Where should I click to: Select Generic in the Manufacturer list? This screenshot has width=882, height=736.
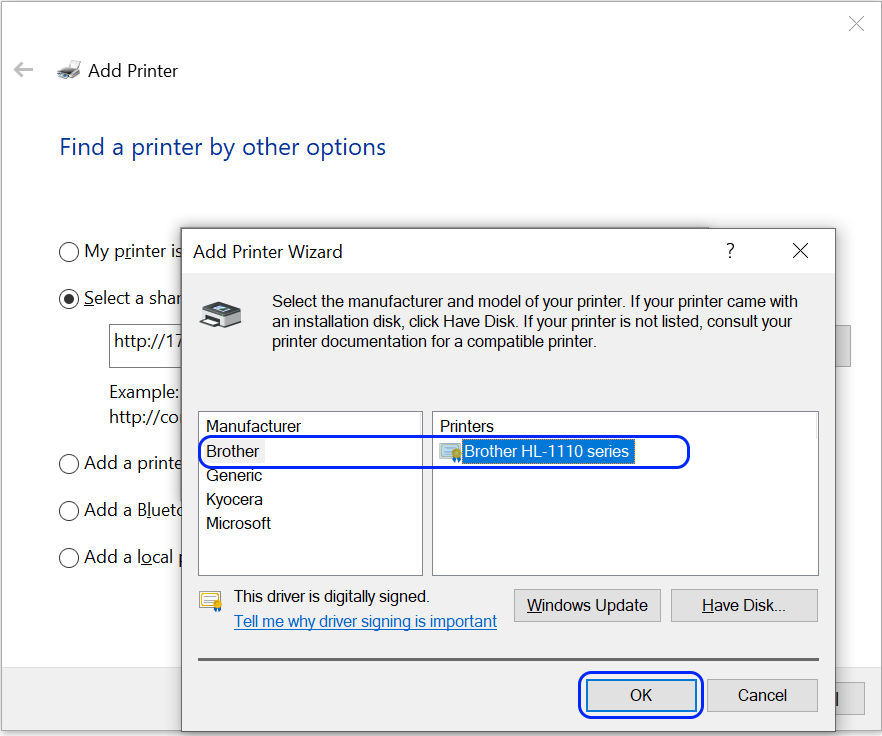pos(234,475)
